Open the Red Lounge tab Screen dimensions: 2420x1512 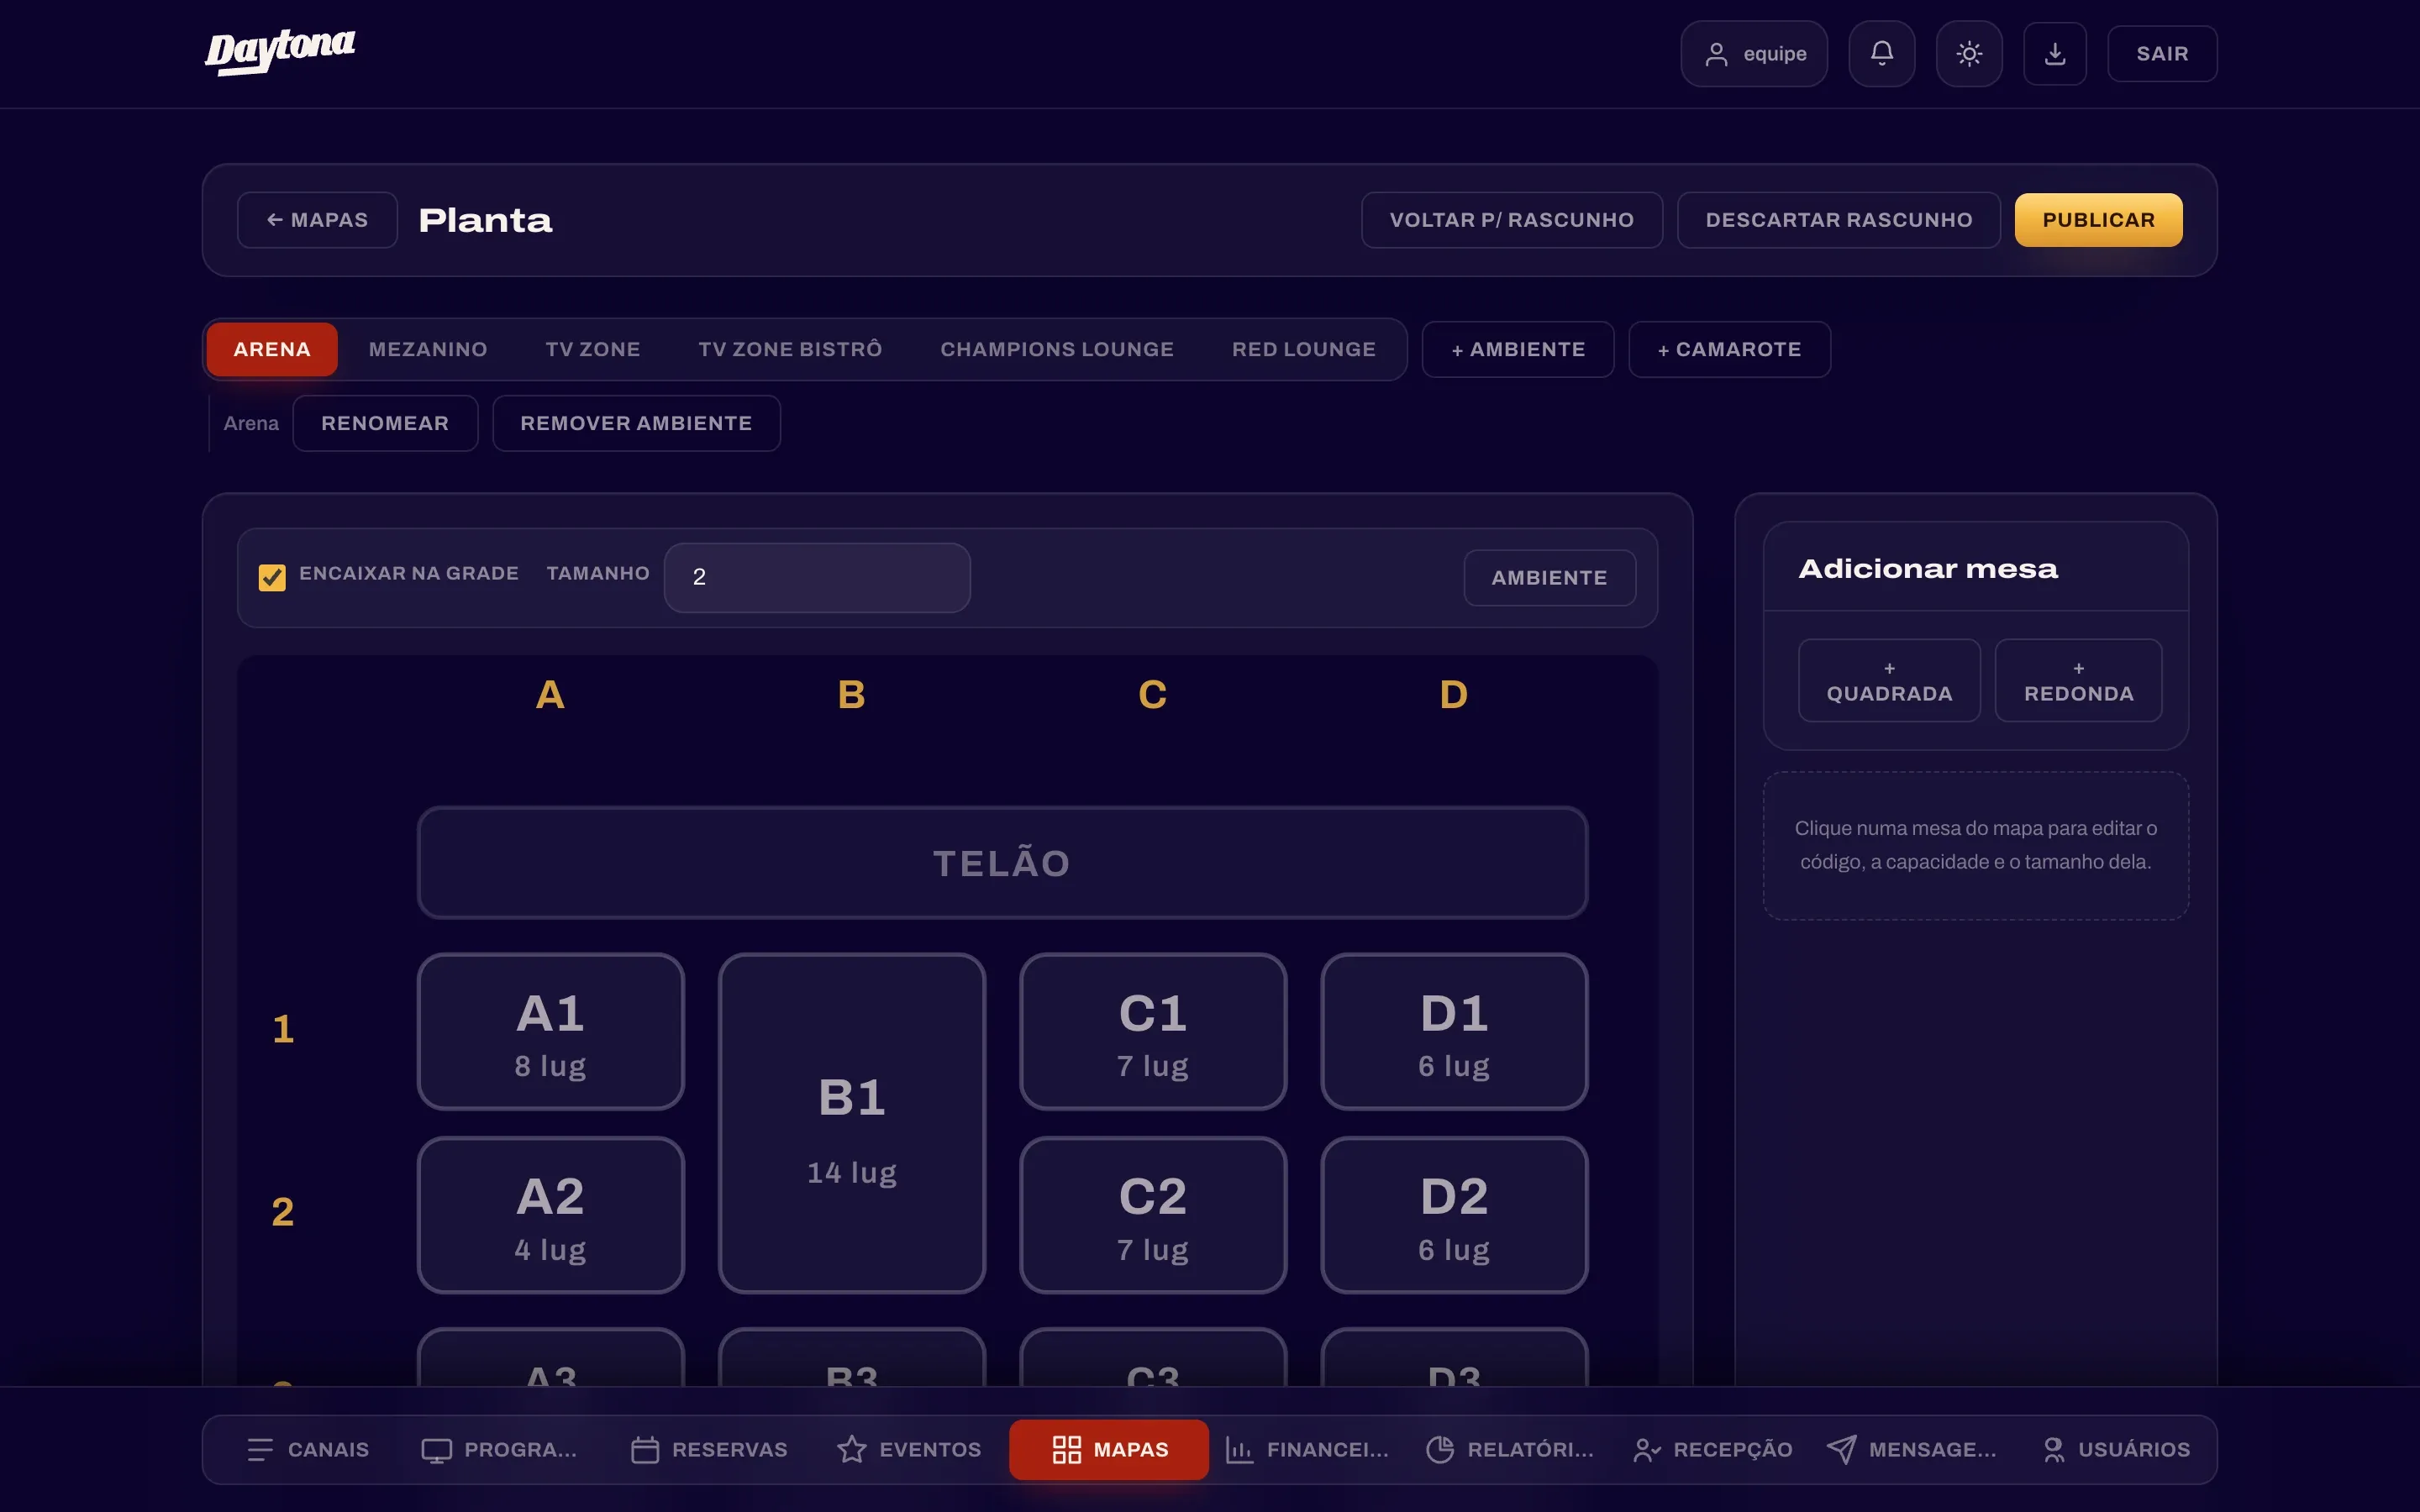pos(1304,349)
